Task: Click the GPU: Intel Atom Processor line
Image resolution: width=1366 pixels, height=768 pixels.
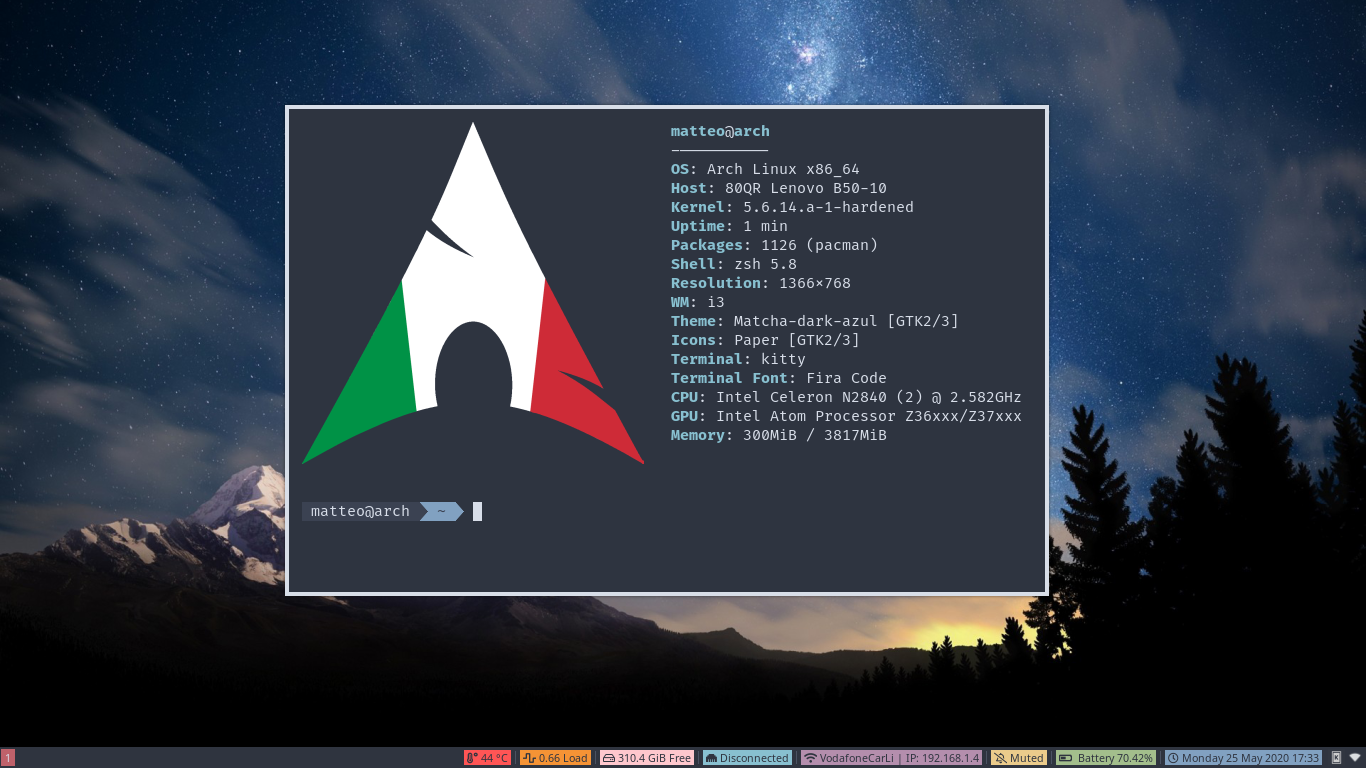Action: pos(846,416)
